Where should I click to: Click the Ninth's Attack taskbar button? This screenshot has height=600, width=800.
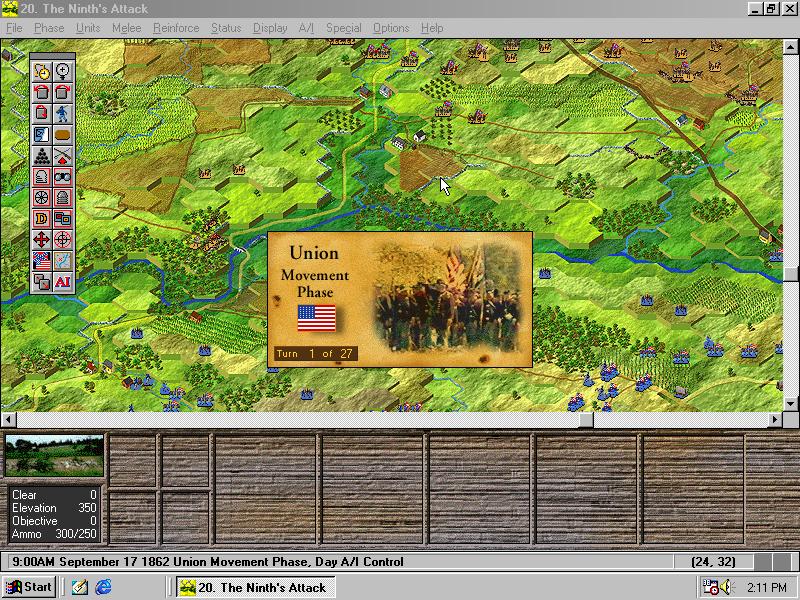click(254, 587)
